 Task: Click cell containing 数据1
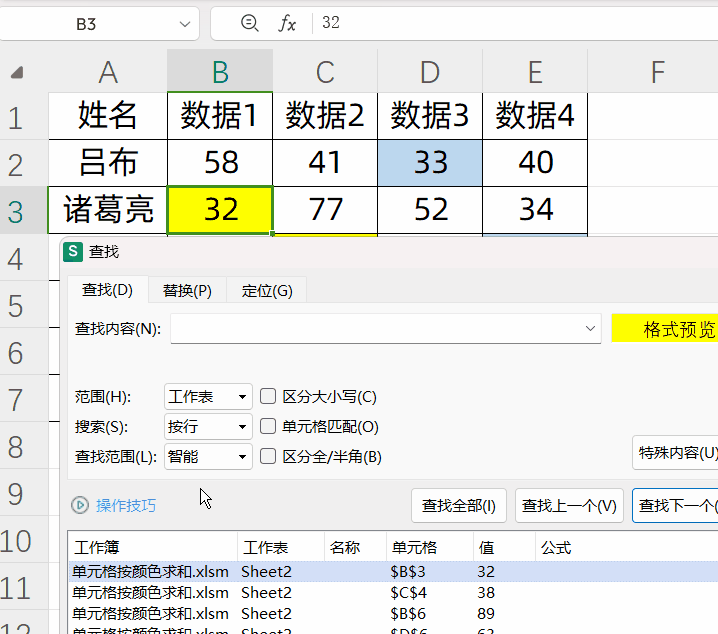click(x=220, y=116)
